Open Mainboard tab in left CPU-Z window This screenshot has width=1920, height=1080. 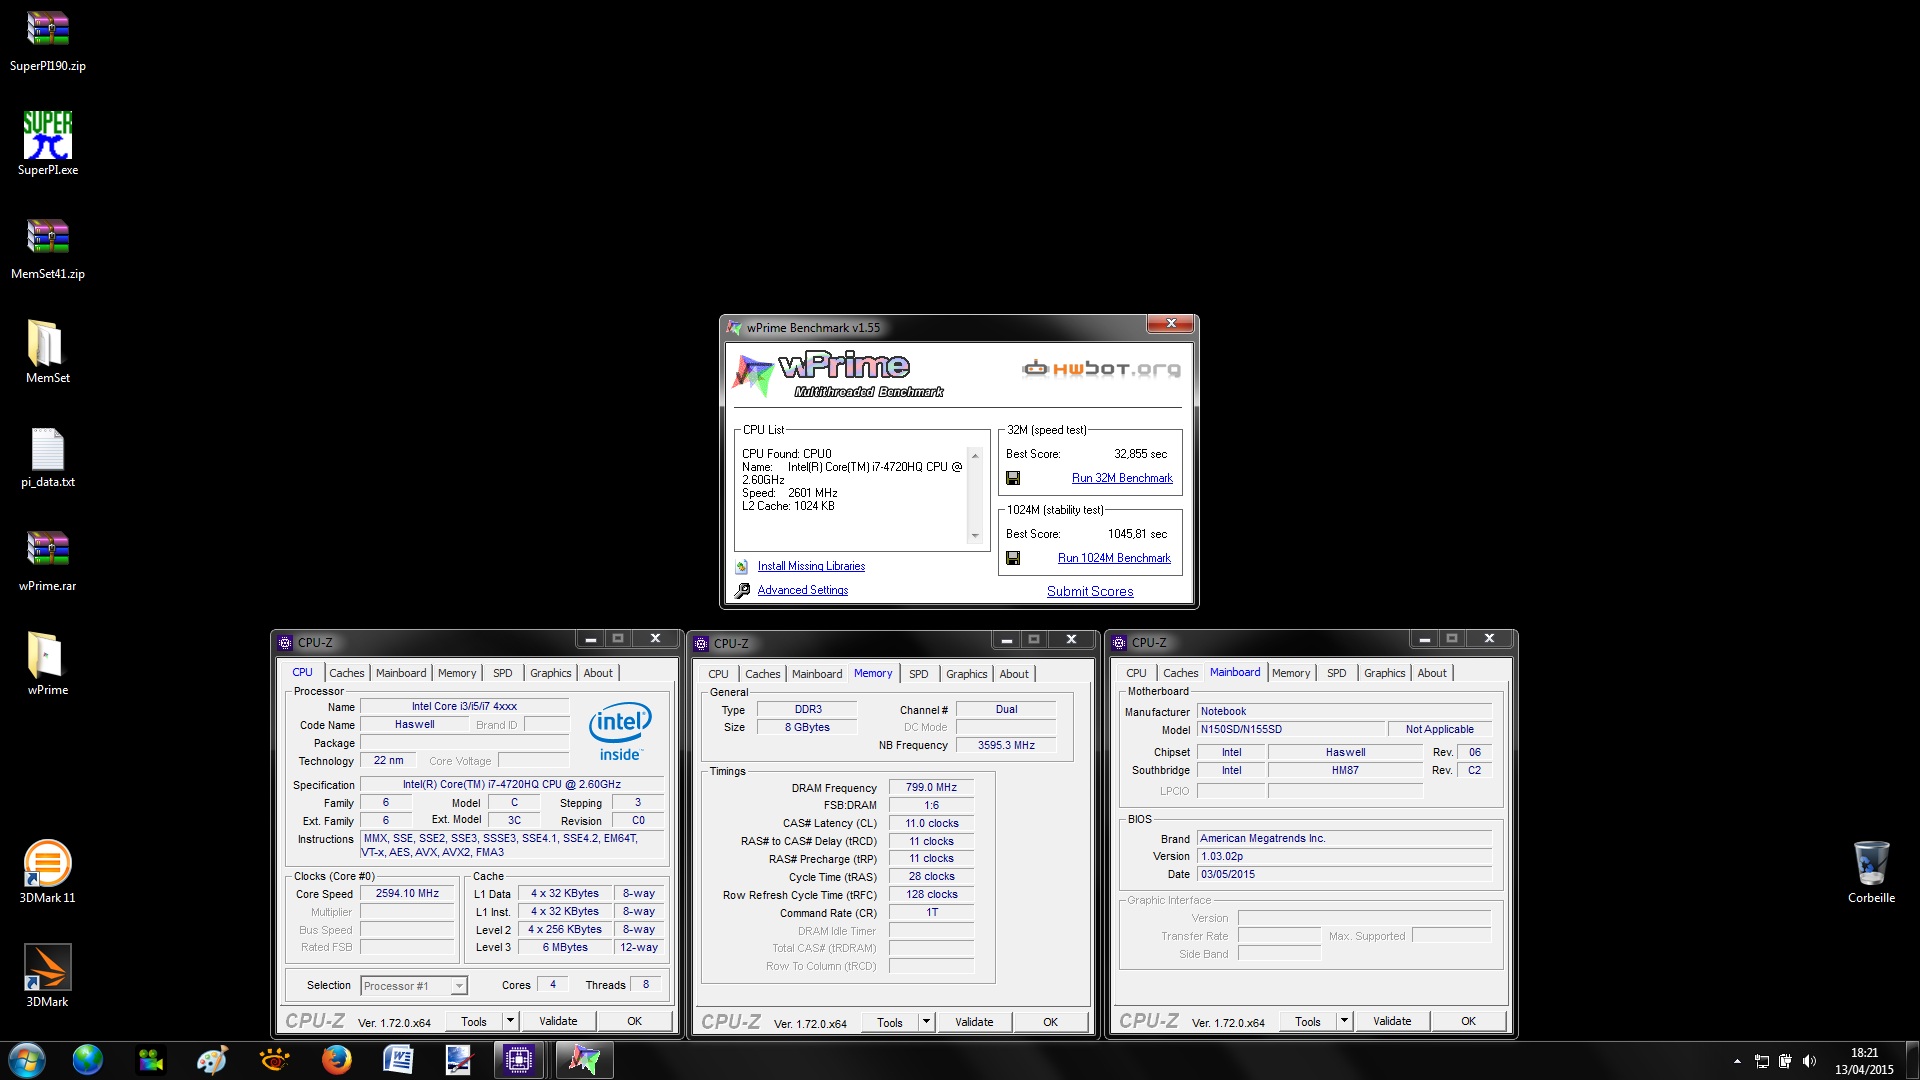[x=401, y=673]
